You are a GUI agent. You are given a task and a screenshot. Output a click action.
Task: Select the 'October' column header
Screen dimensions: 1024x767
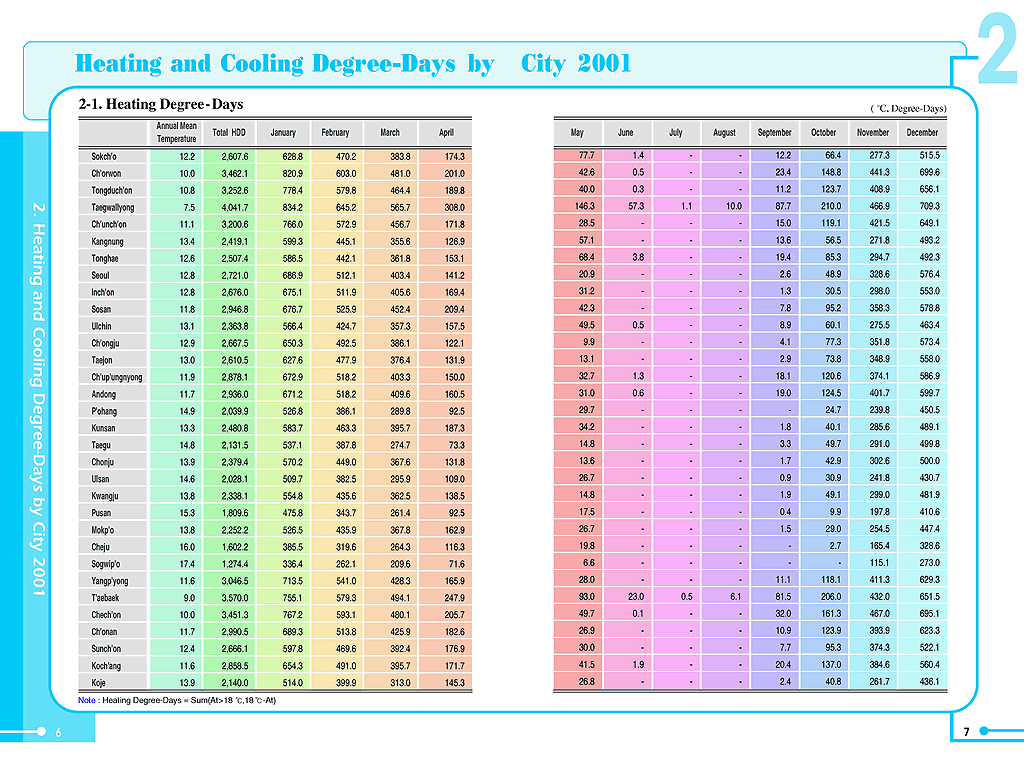824,132
